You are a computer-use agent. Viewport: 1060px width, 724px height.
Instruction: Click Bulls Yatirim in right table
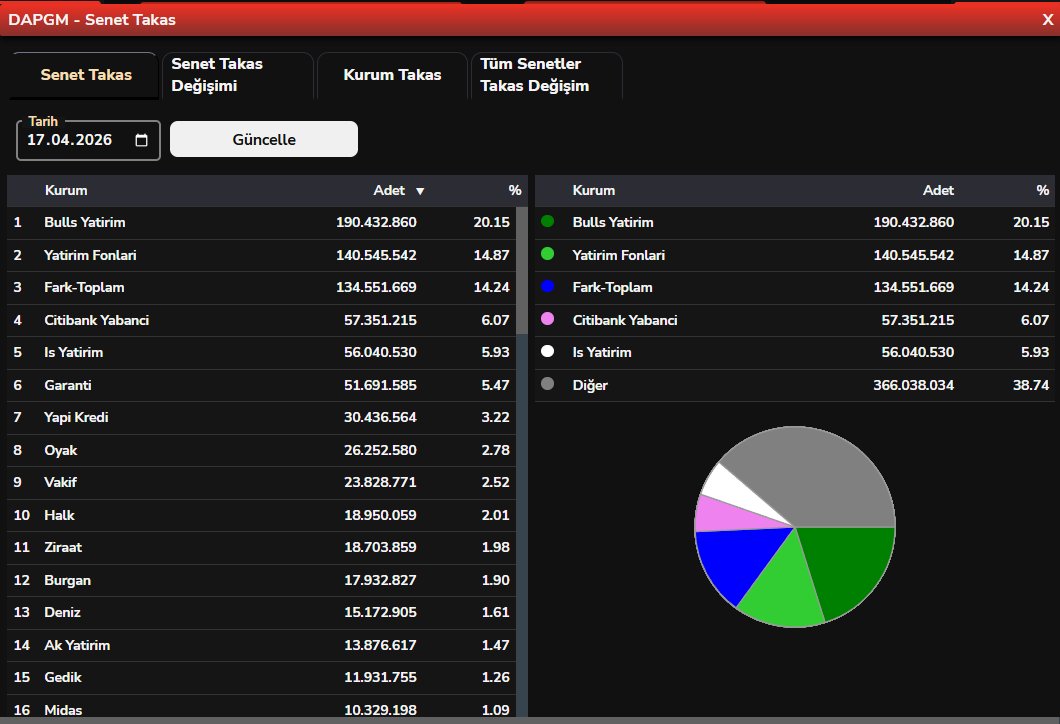click(612, 222)
